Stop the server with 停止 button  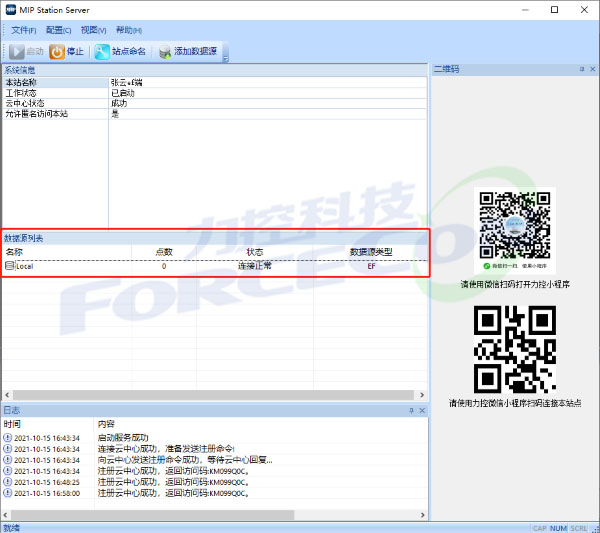pos(66,52)
